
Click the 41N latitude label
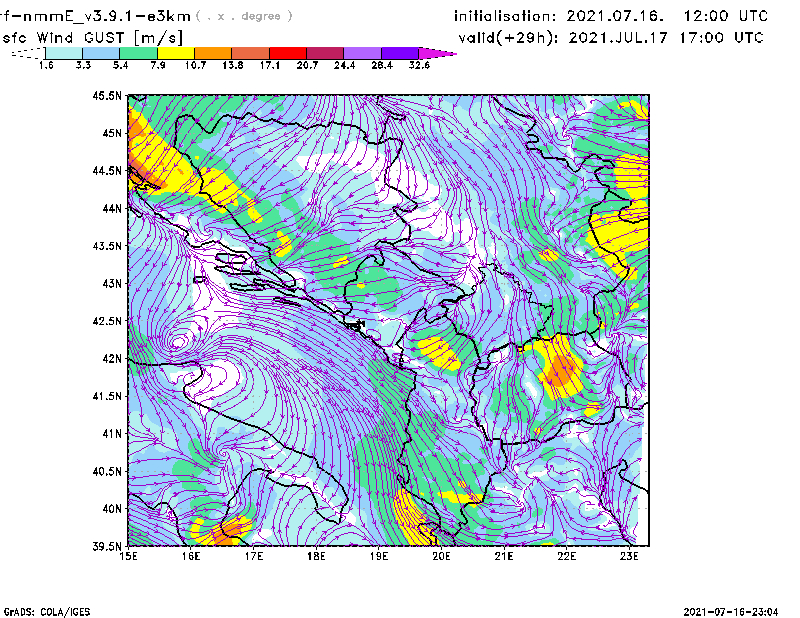point(112,434)
